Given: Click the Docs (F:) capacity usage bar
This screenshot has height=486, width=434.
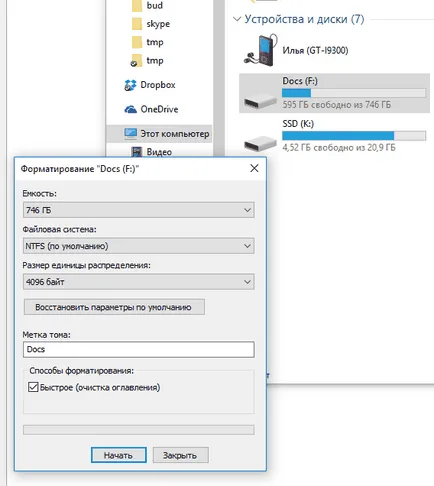Looking at the screenshot, I should coord(354,93).
